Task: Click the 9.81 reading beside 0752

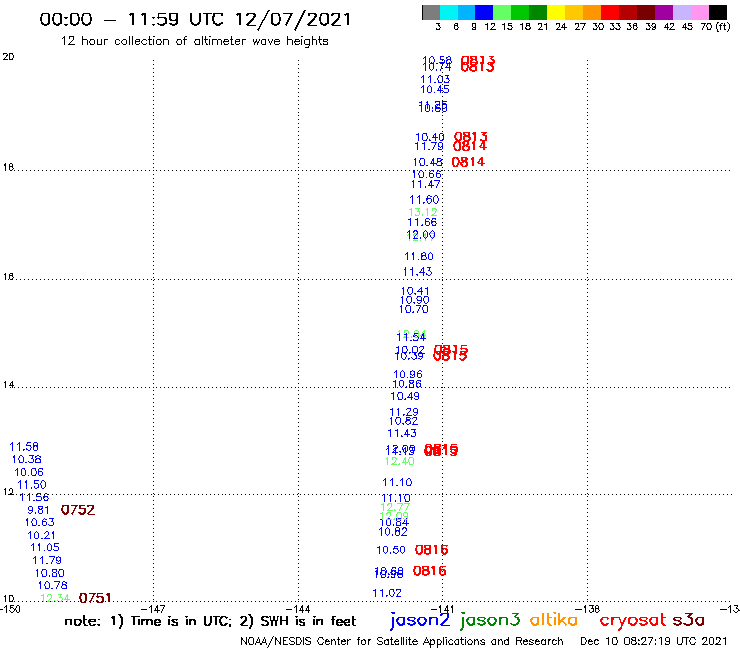Action: (38, 510)
